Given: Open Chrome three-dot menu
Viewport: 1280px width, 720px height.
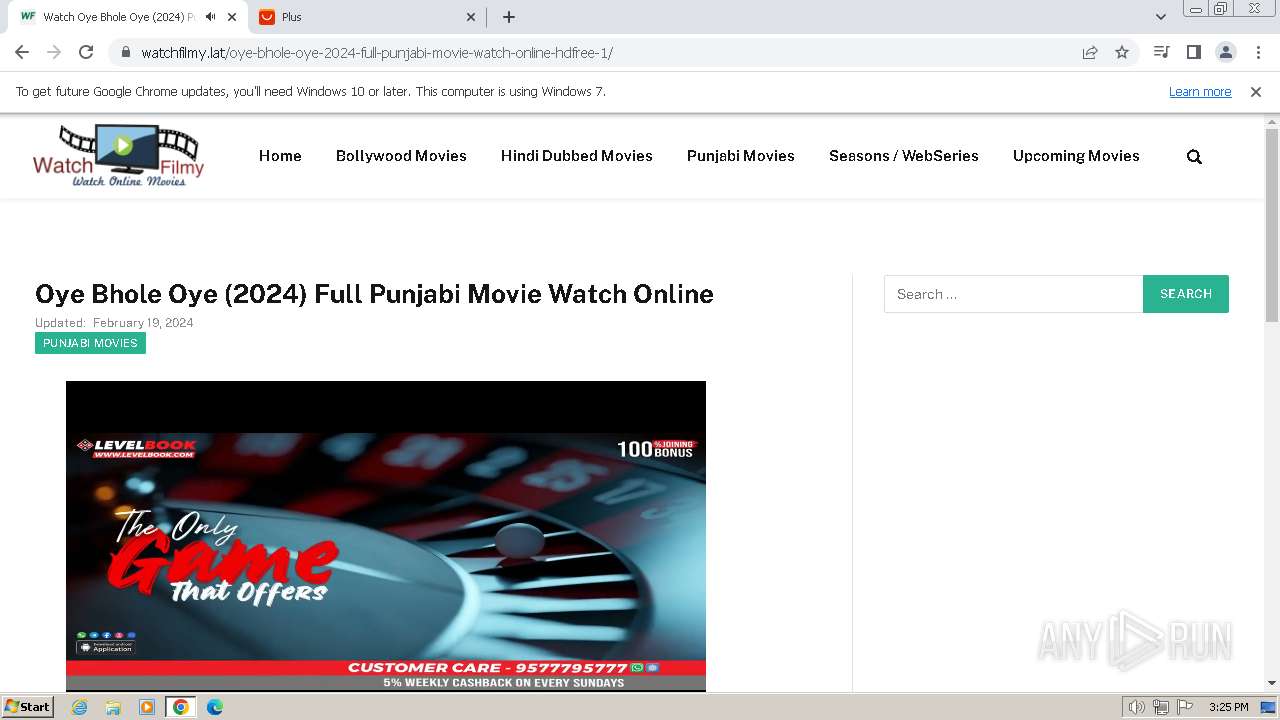Looking at the screenshot, I should (1258, 53).
